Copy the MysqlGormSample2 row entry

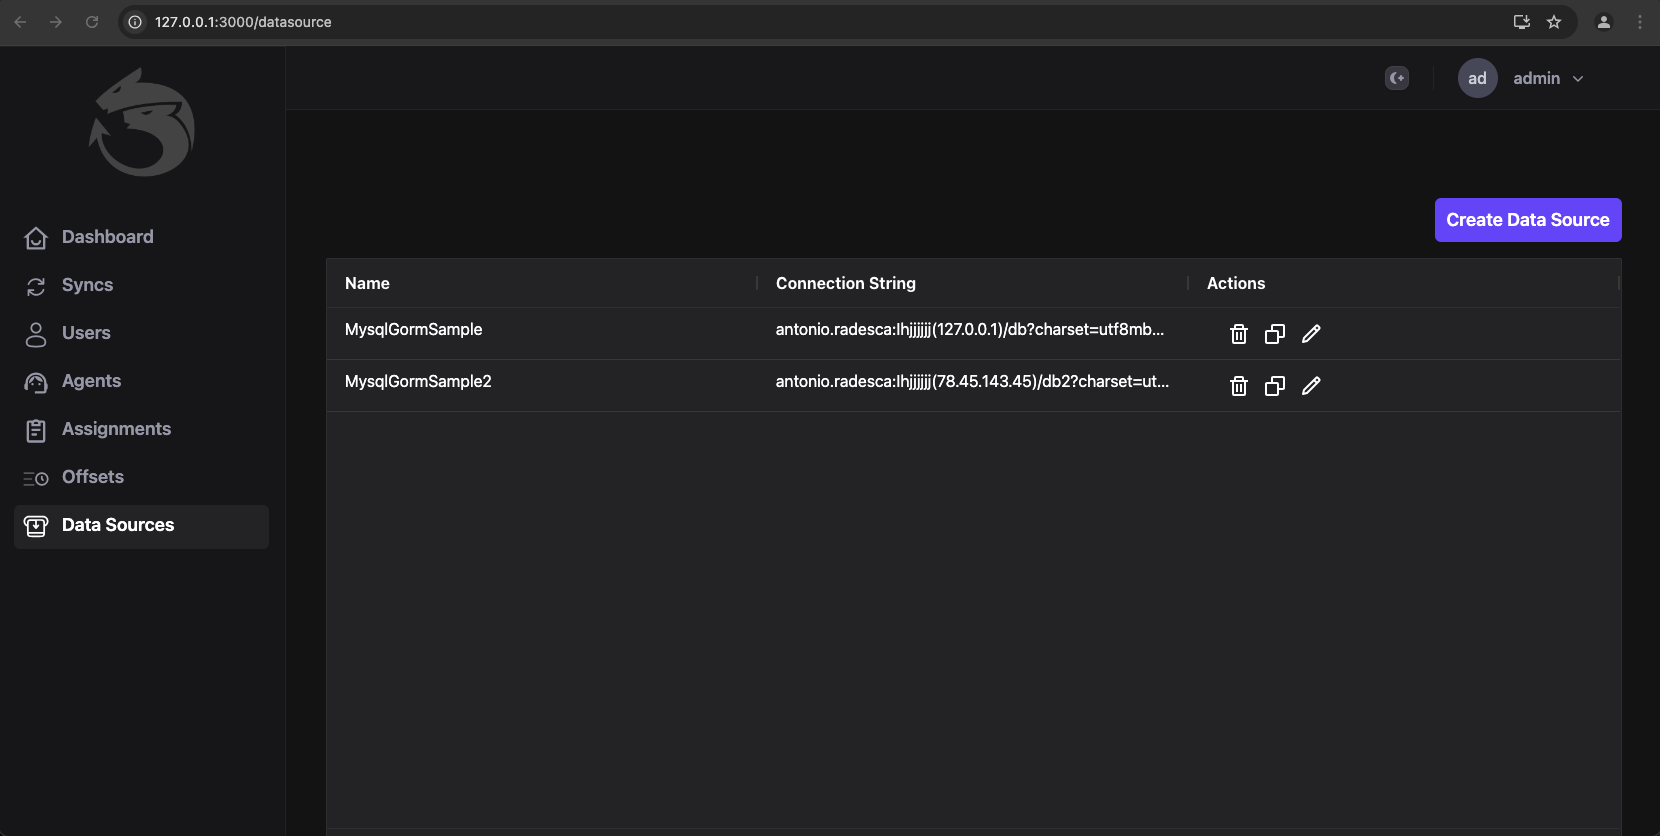click(1274, 386)
